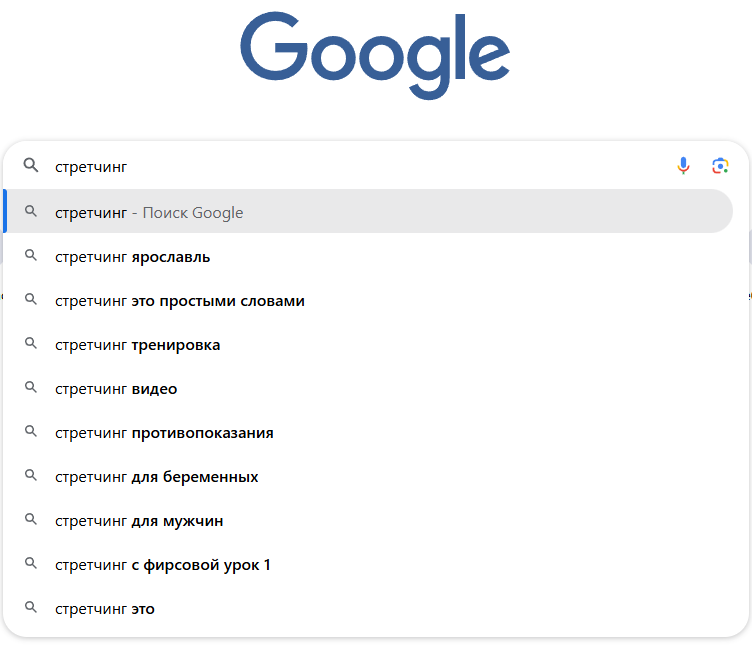Click inside the search text field

[x=350, y=166]
